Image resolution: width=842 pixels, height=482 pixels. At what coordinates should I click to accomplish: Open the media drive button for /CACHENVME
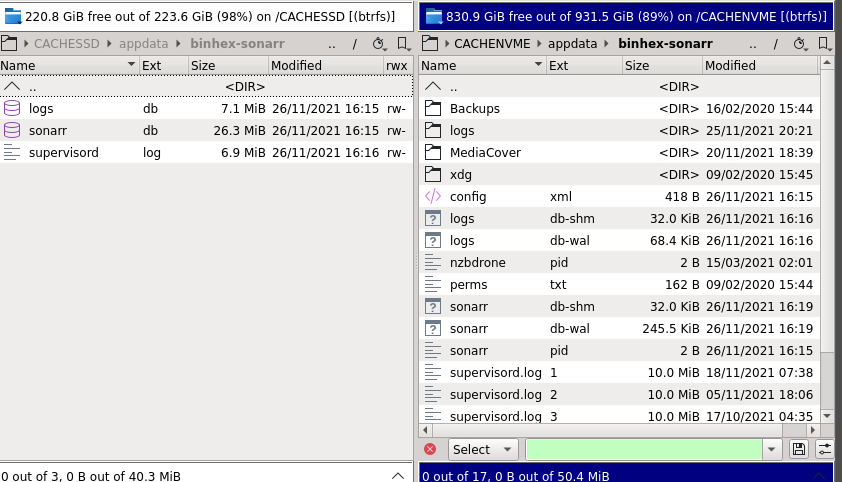coord(433,16)
